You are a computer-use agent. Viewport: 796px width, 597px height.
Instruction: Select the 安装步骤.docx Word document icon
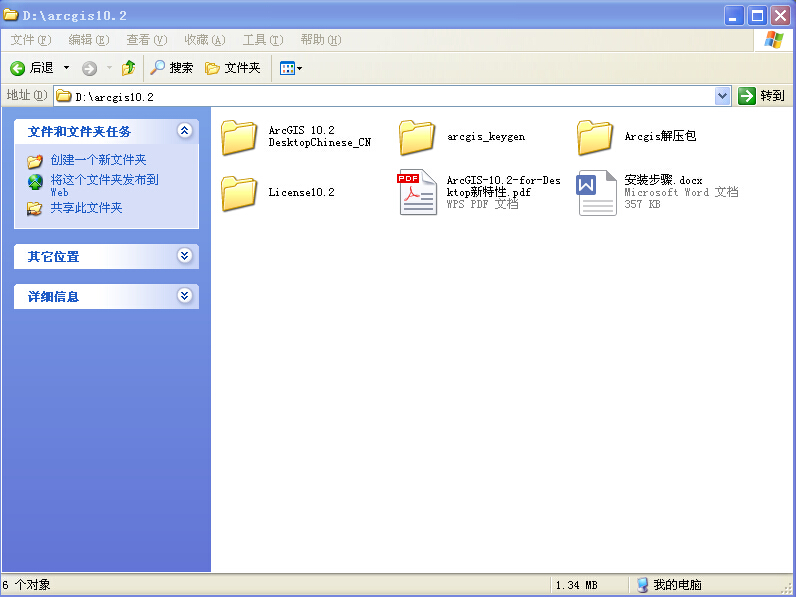coord(596,192)
